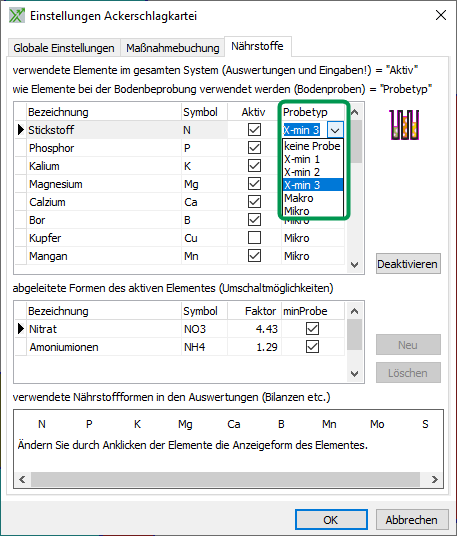Click the row indicator arrow beside Stickstoff
Screen dimensions: 457x536
(x=21, y=130)
